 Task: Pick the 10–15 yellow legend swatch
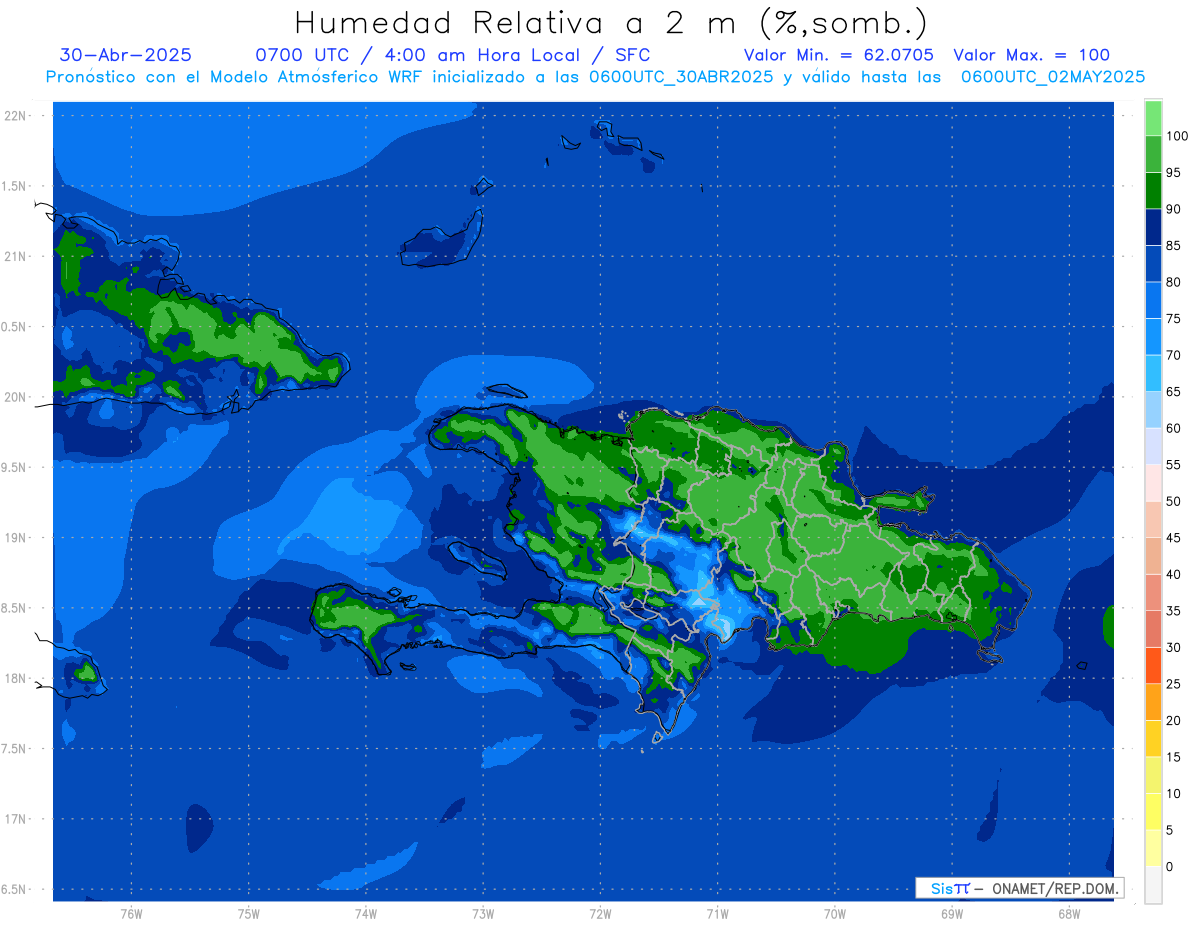(x=1153, y=775)
